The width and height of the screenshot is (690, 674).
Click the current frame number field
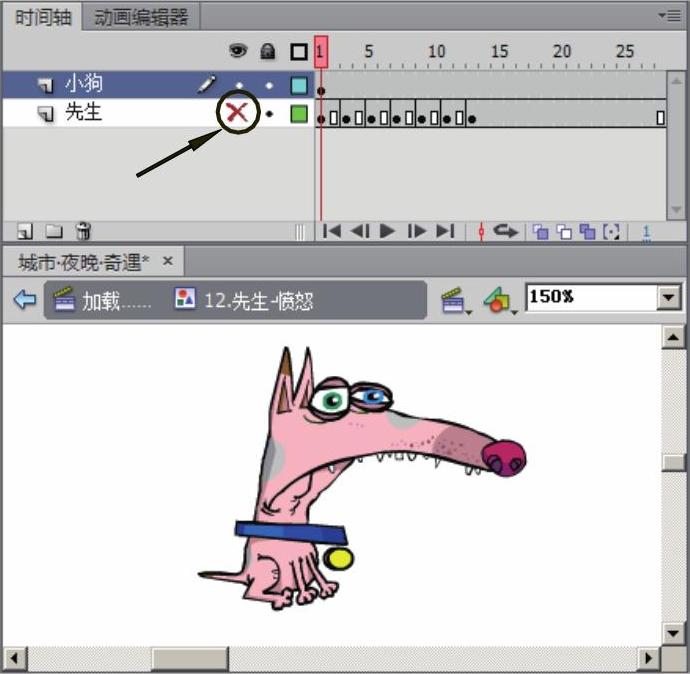coord(646,232)
